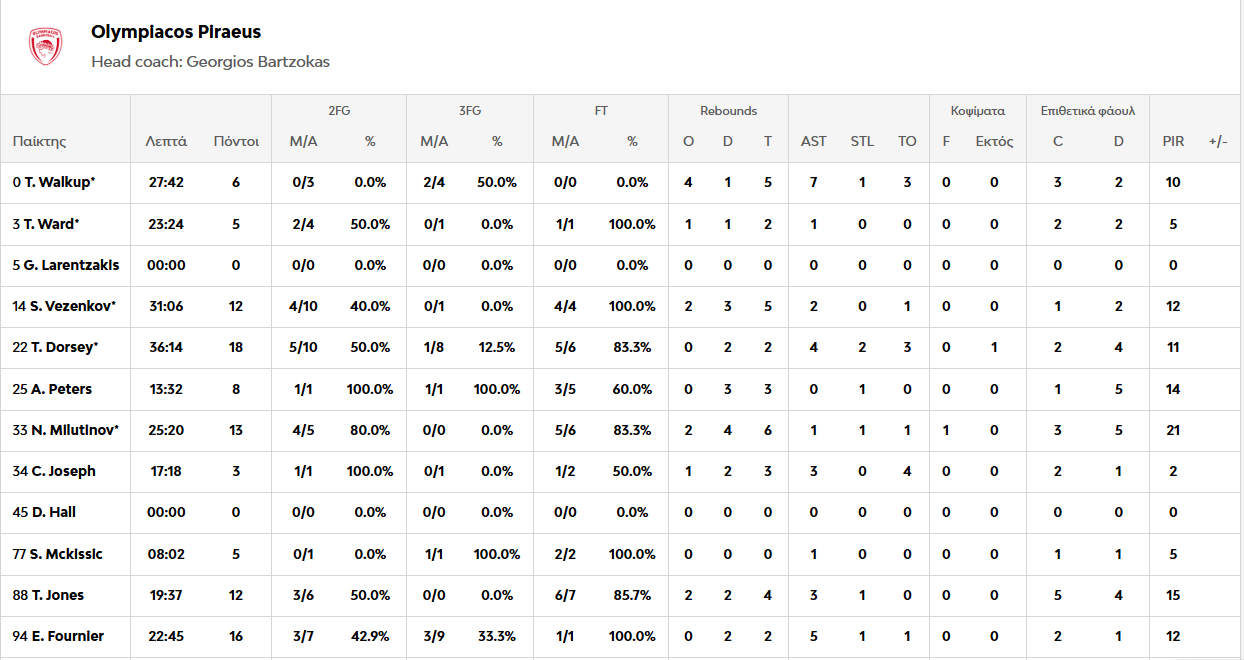Sort by the AST column header
The width and height of the screenshot is (1244, 660).
(x=814, y=141)
